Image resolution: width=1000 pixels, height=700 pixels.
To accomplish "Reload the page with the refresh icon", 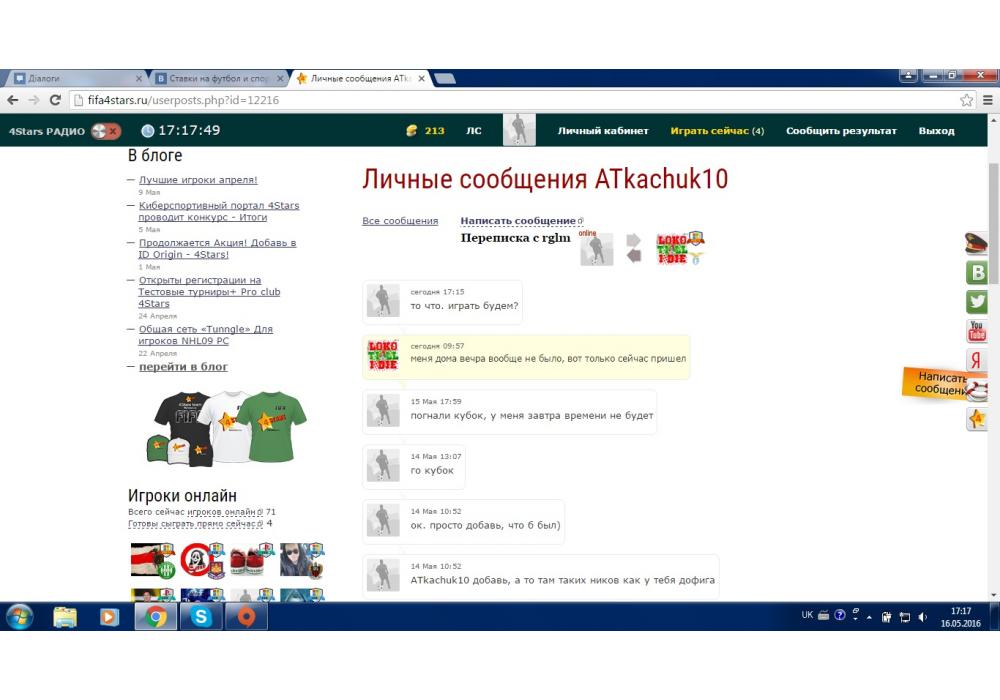I will pyautogui.click(x=56, y=100).
